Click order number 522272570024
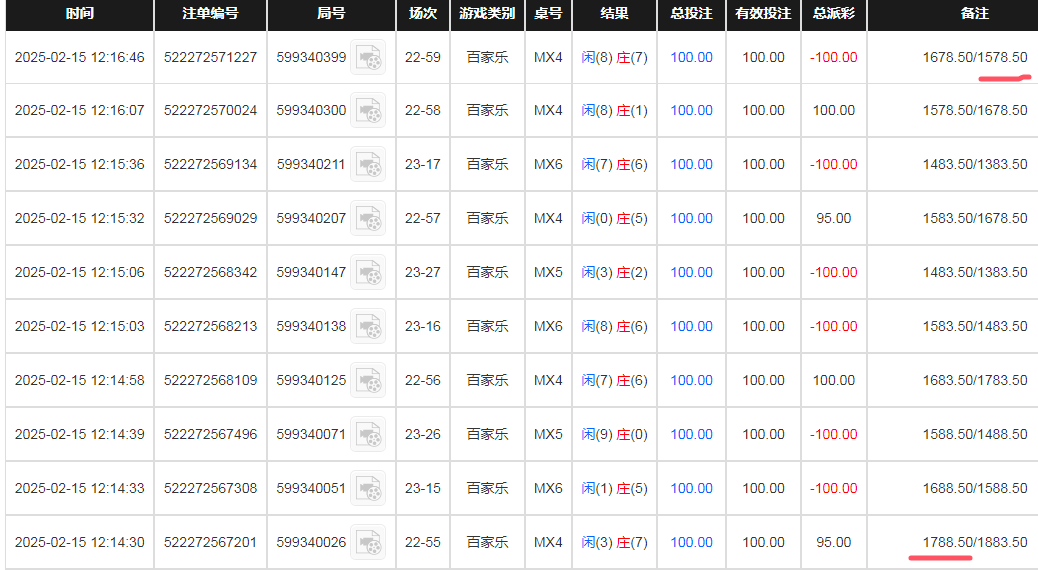Image resolution: width=1038 pixels, height=570 pixels. tap(210, 111)
